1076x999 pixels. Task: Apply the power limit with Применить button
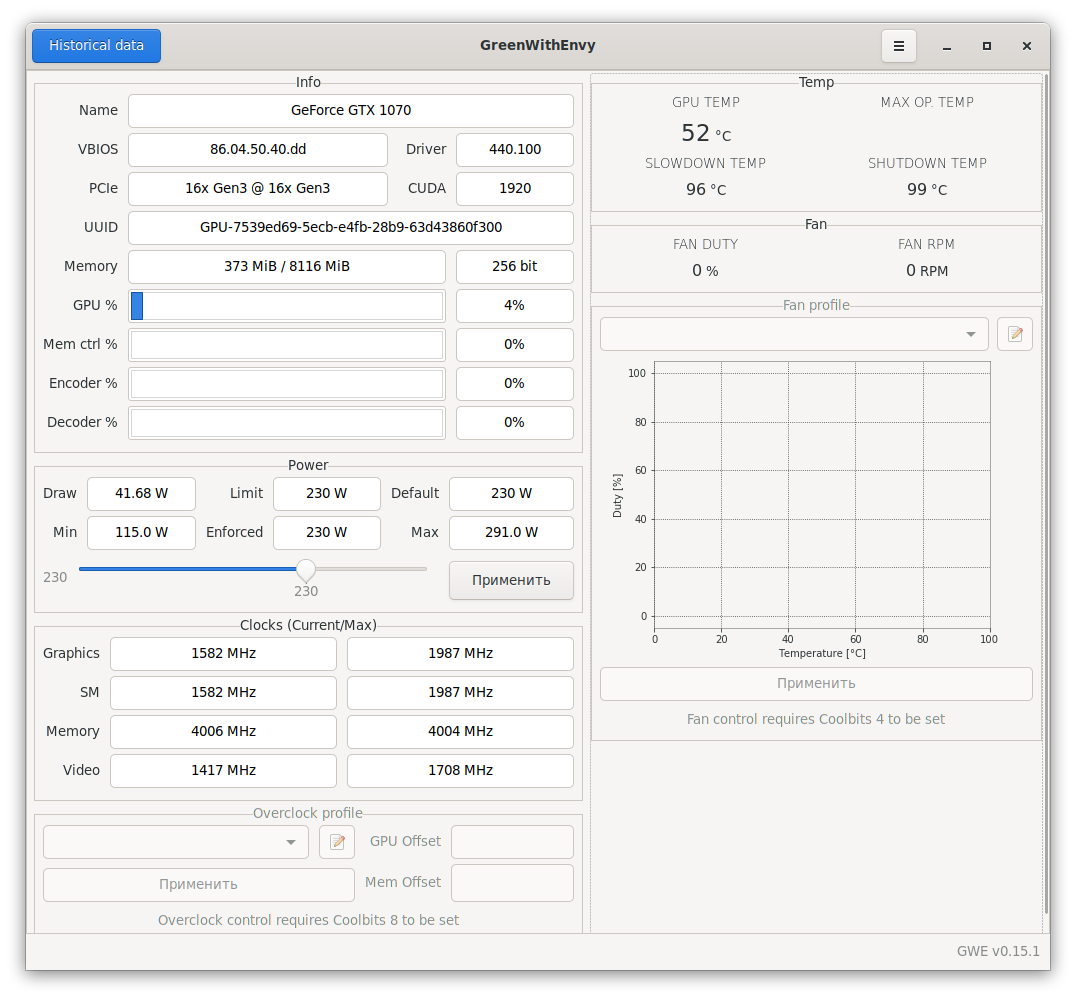[x=511, y=580]
